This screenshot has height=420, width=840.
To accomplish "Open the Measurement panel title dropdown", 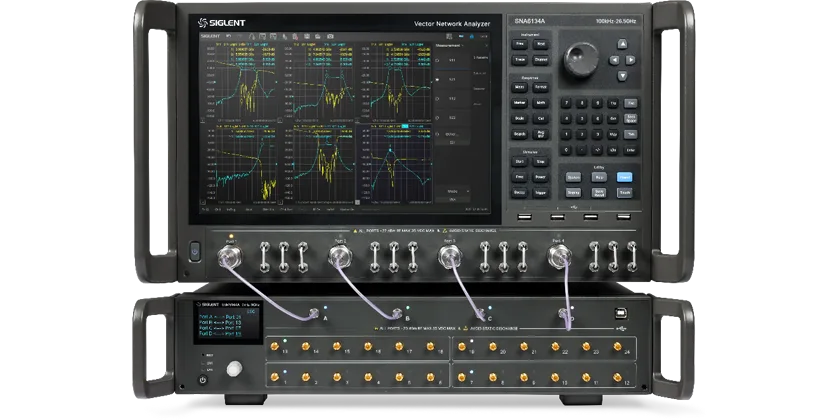I will pos(449,46).
